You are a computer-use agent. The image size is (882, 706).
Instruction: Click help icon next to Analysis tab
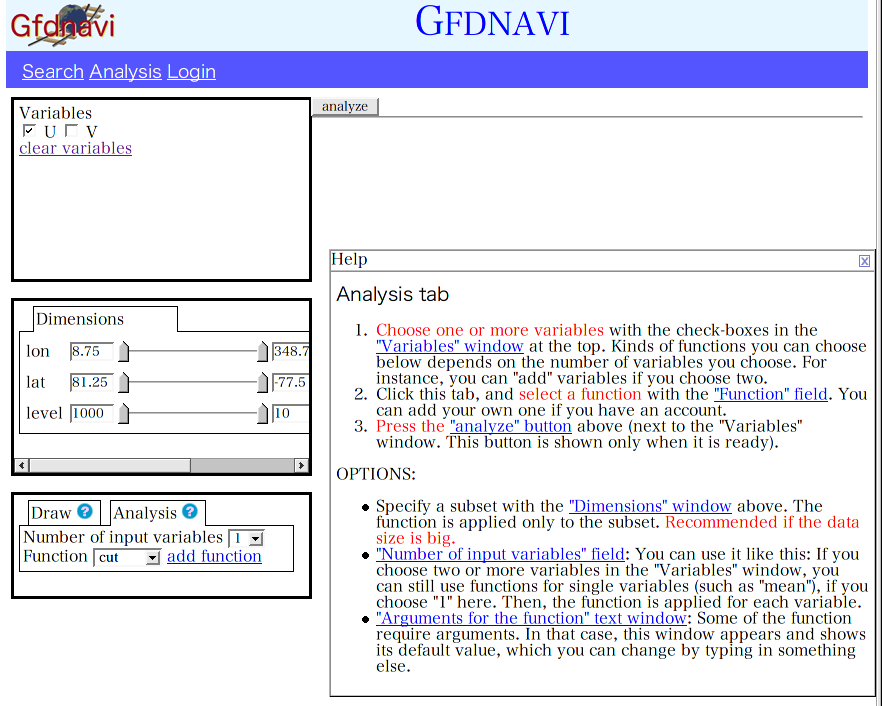pos(189,512)
